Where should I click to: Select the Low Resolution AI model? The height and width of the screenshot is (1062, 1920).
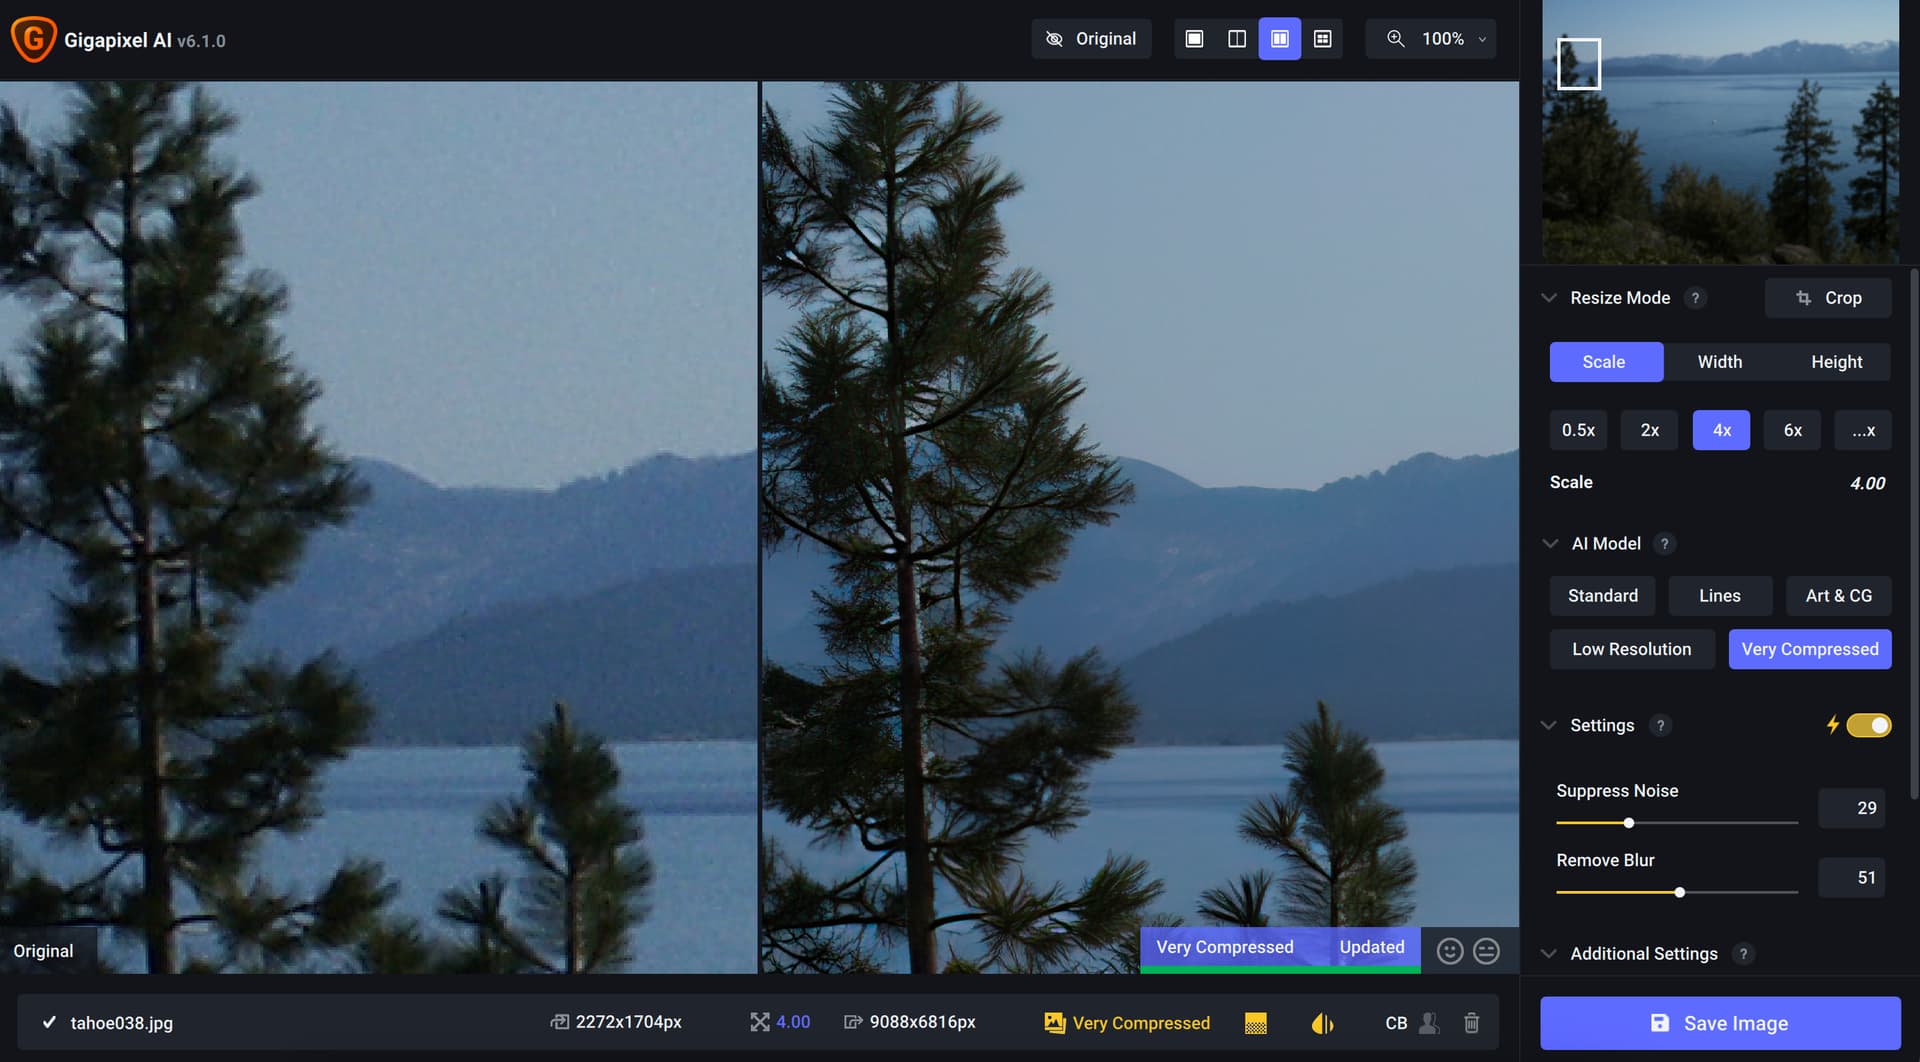(x=1631, y=649)
